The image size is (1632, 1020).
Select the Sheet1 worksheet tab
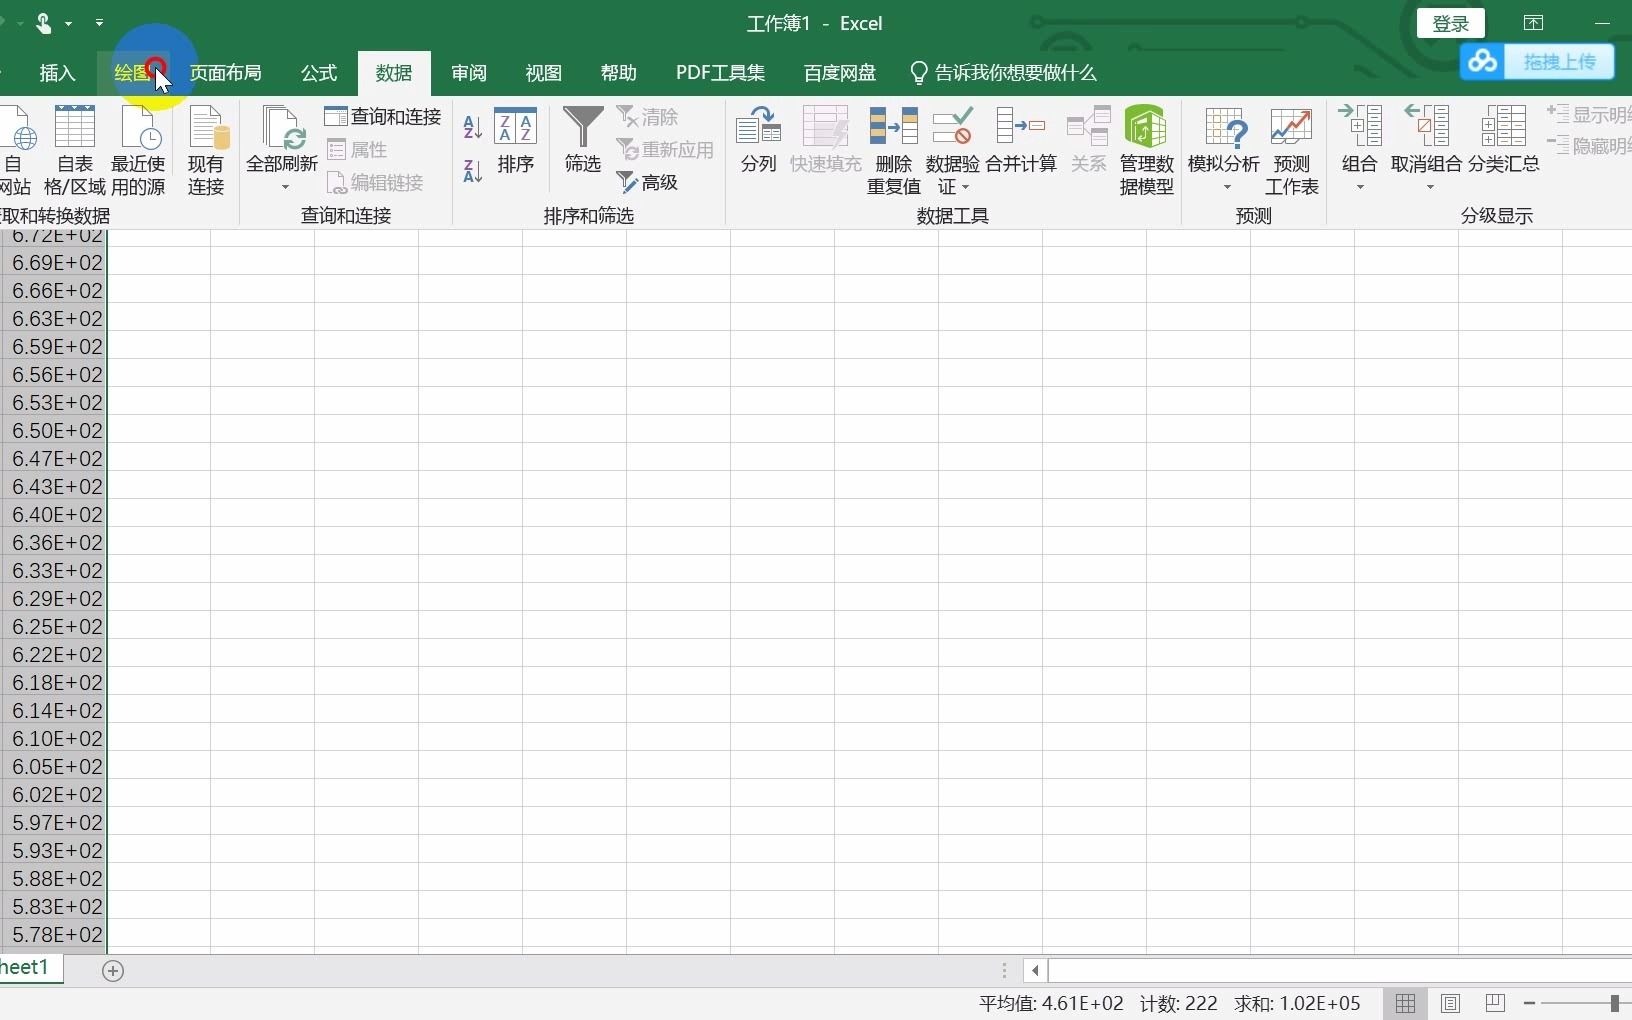[x=30, y=968]
